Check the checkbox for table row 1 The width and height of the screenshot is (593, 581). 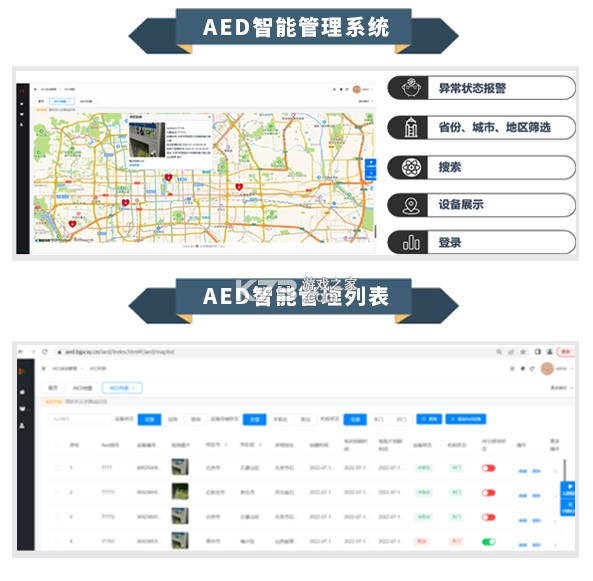58,468
